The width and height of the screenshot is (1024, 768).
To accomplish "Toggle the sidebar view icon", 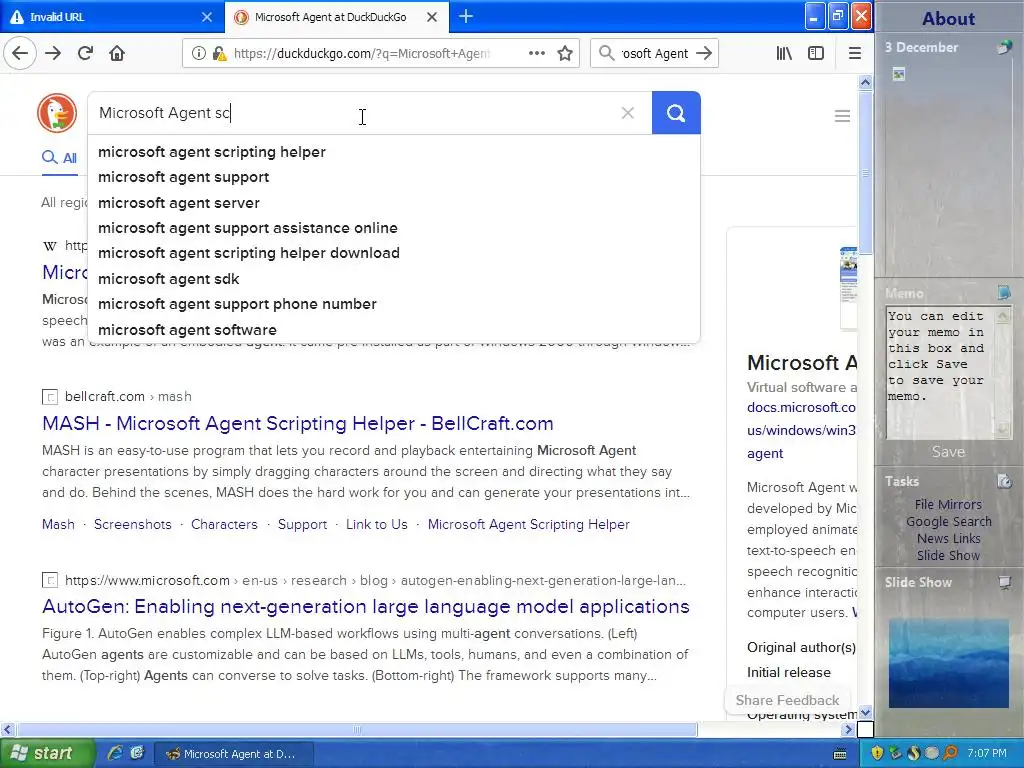I will [816, 53].
